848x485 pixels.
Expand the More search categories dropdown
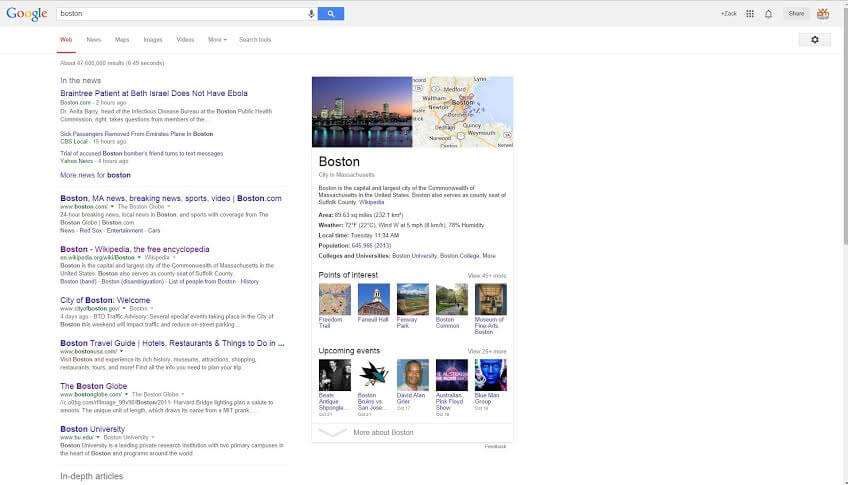coord(217,39)
